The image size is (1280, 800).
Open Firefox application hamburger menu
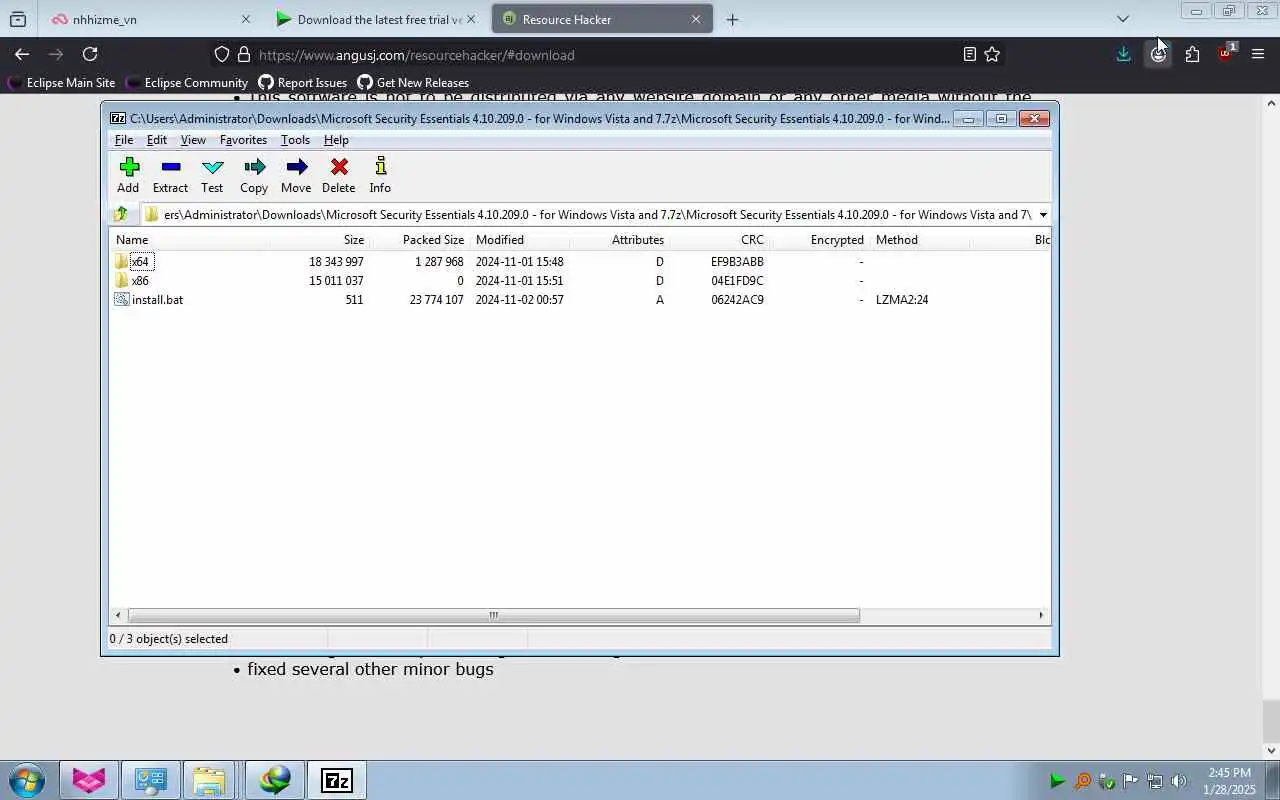1258,54
